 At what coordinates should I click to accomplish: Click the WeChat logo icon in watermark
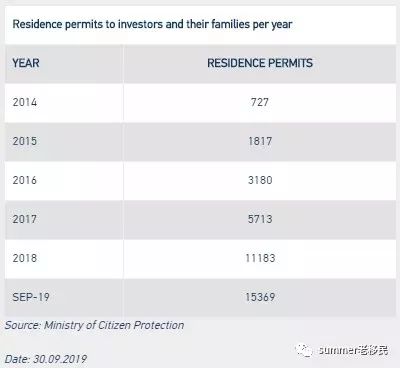coord(304,350)
